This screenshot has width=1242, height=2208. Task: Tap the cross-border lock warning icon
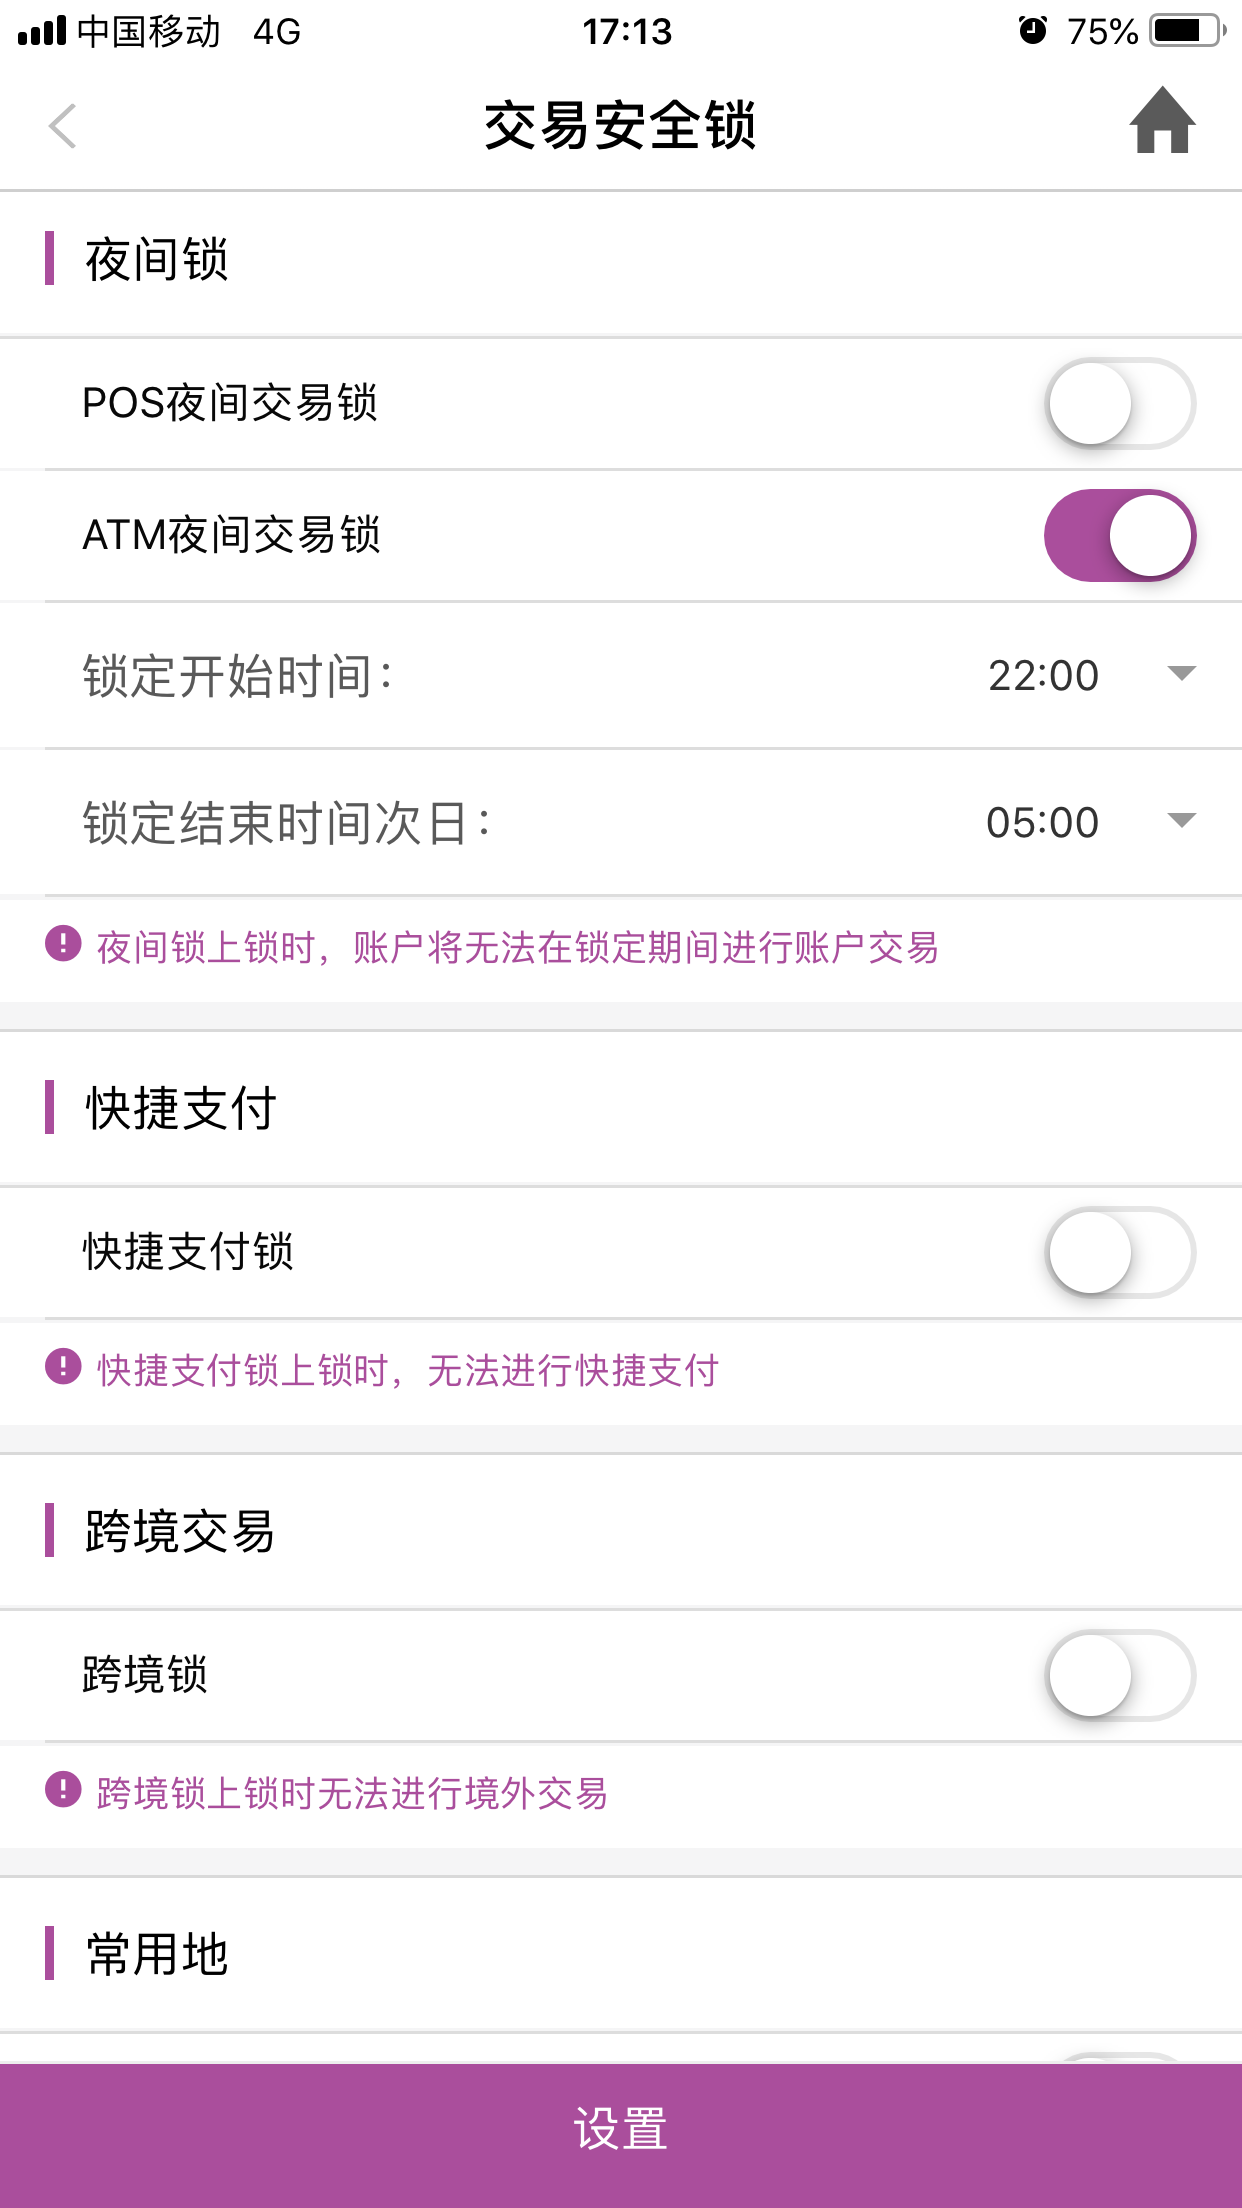[63, 1789]
